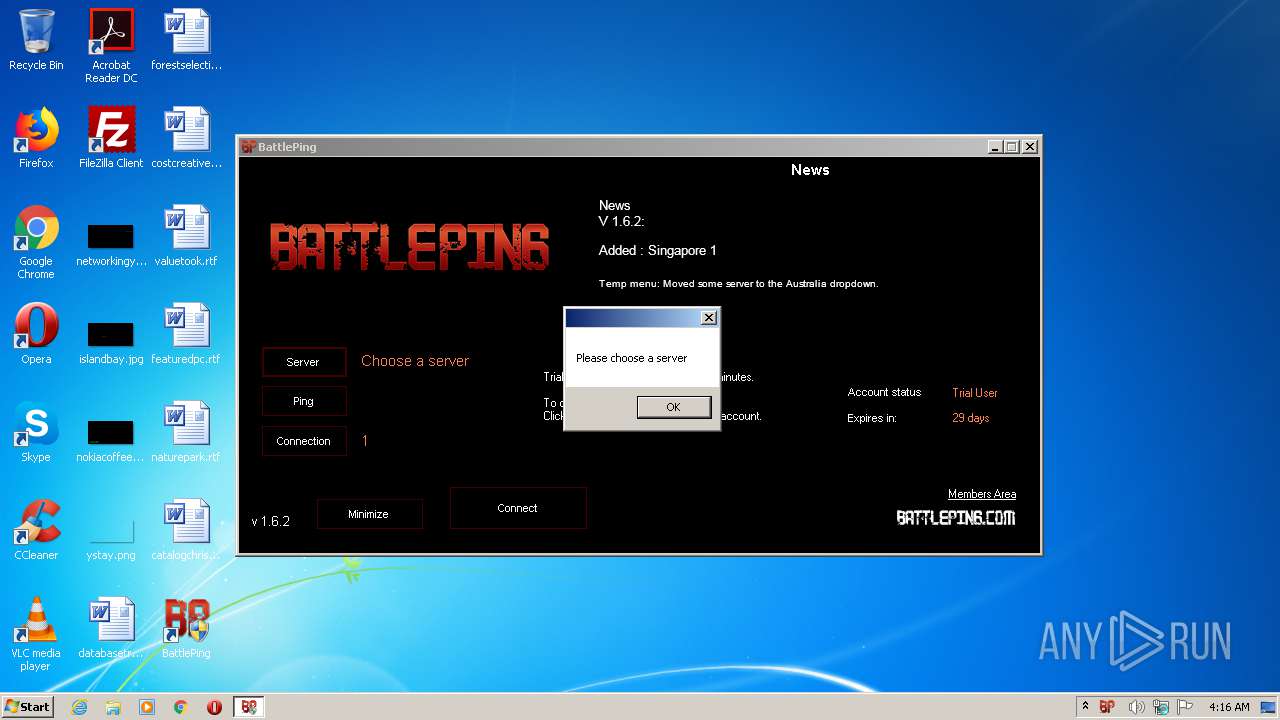This screenshot has width=1280, height=720.
Task: Launch VLC media player shortcut
Action: 36,634
